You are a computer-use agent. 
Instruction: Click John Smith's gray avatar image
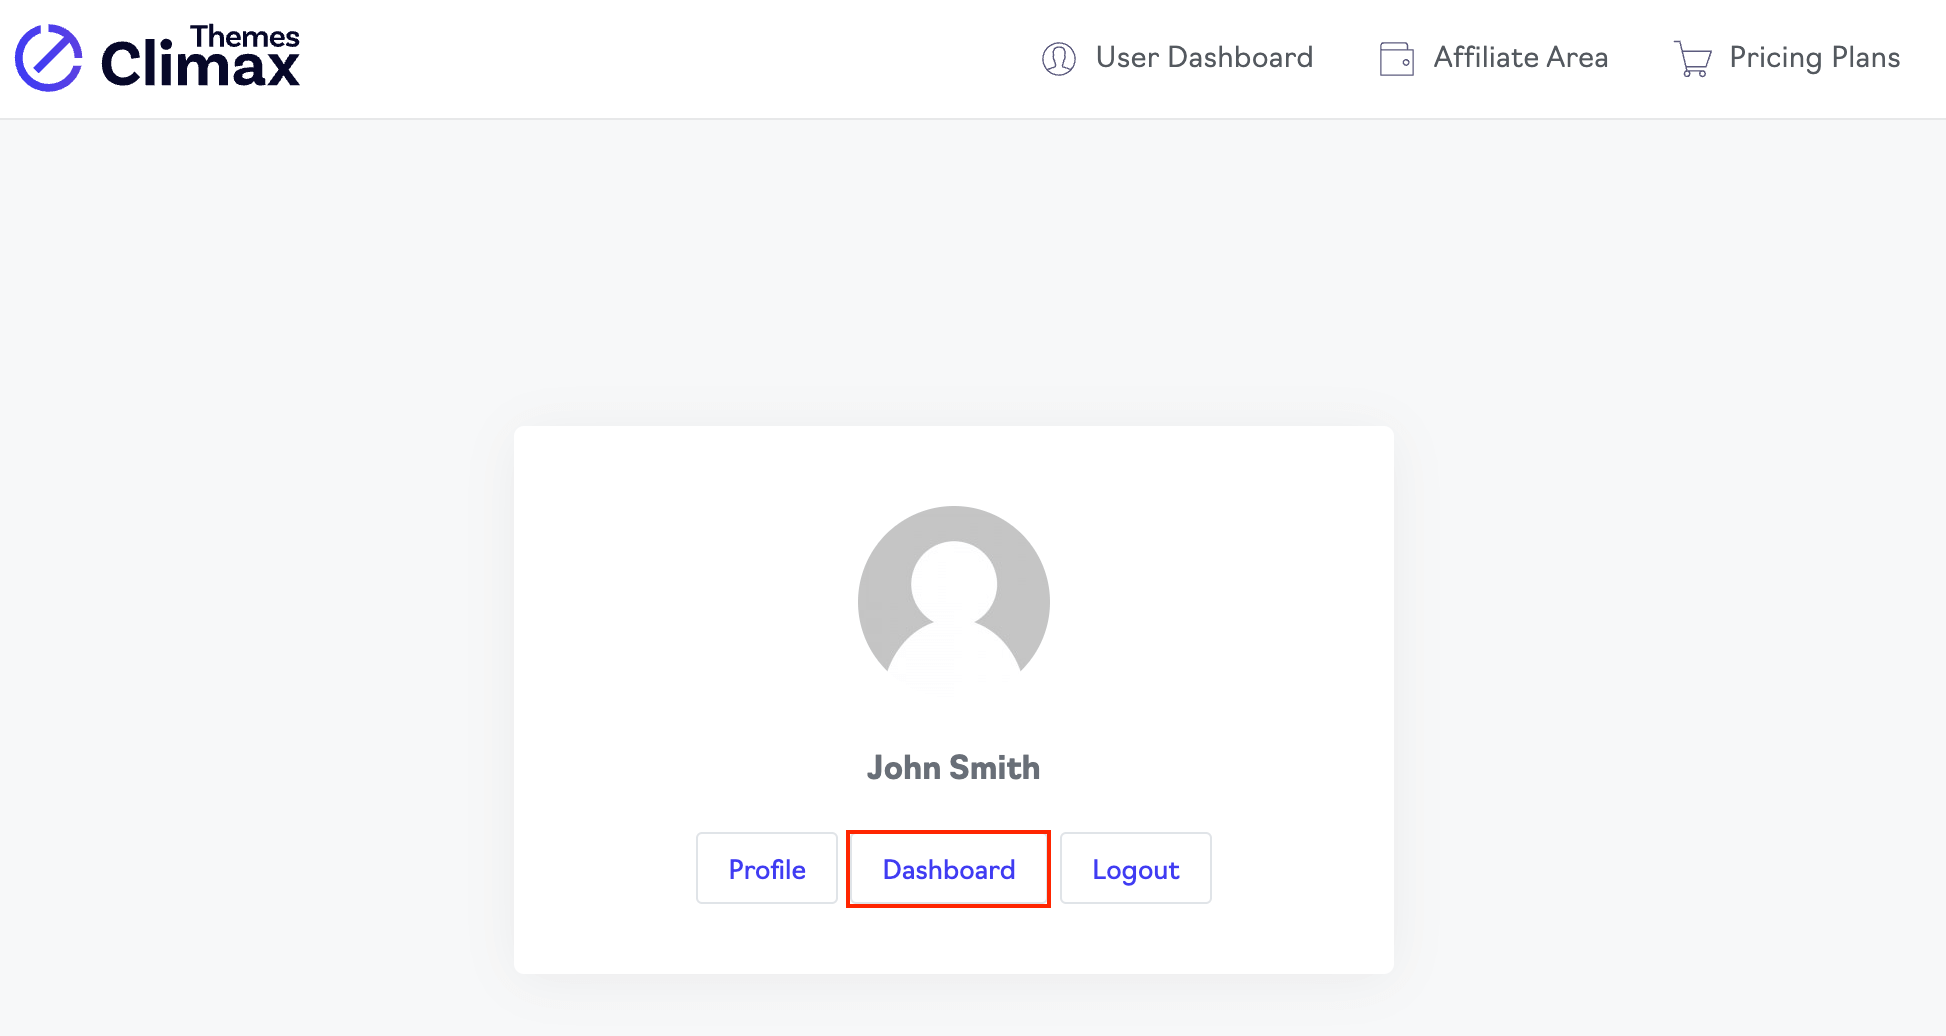(953, 601)
